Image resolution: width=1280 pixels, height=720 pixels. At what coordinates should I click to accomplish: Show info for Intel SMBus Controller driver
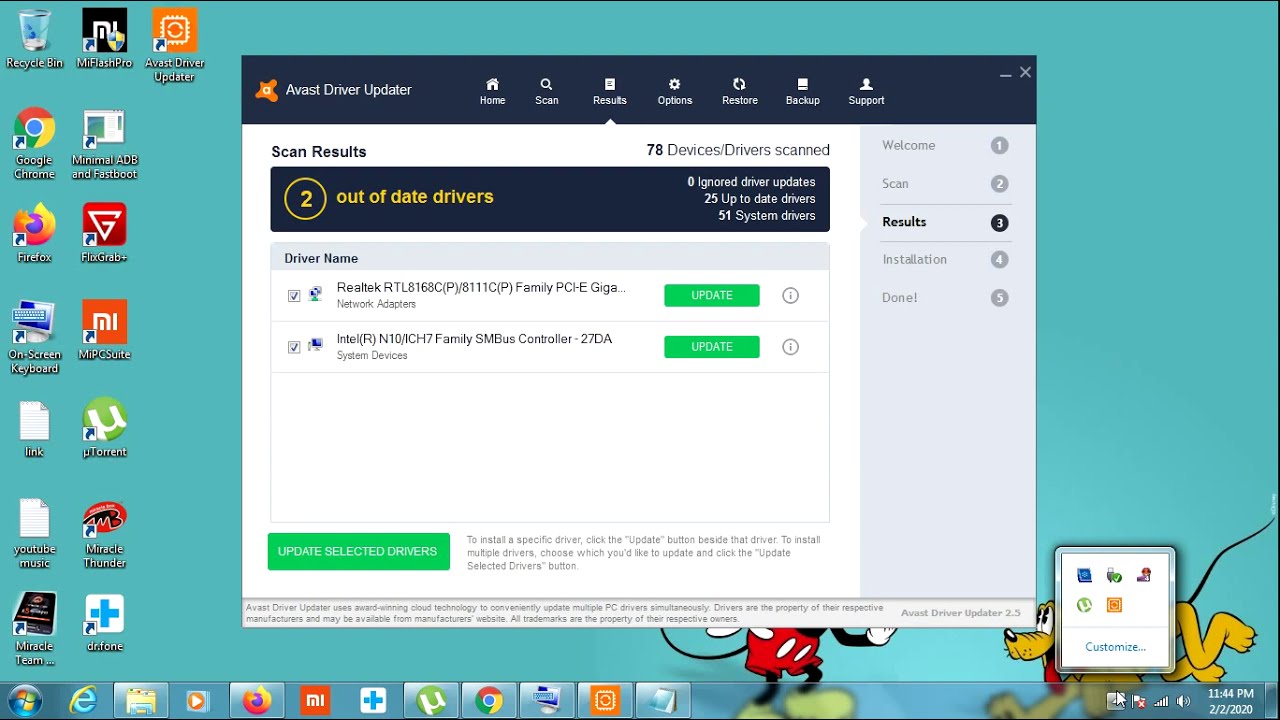(790, 347)
